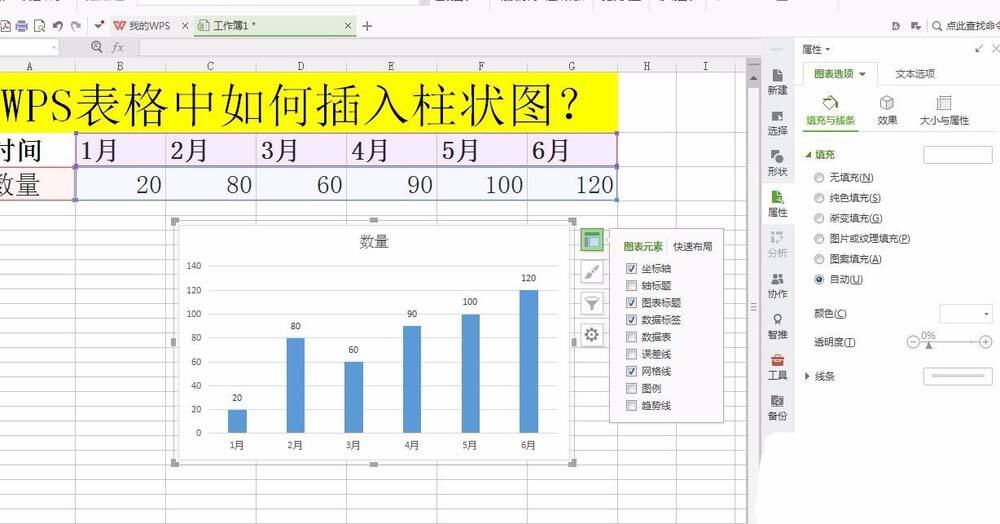1000x524 pixels.
Task: Check the 数据表 chart element
Action: 631,337
